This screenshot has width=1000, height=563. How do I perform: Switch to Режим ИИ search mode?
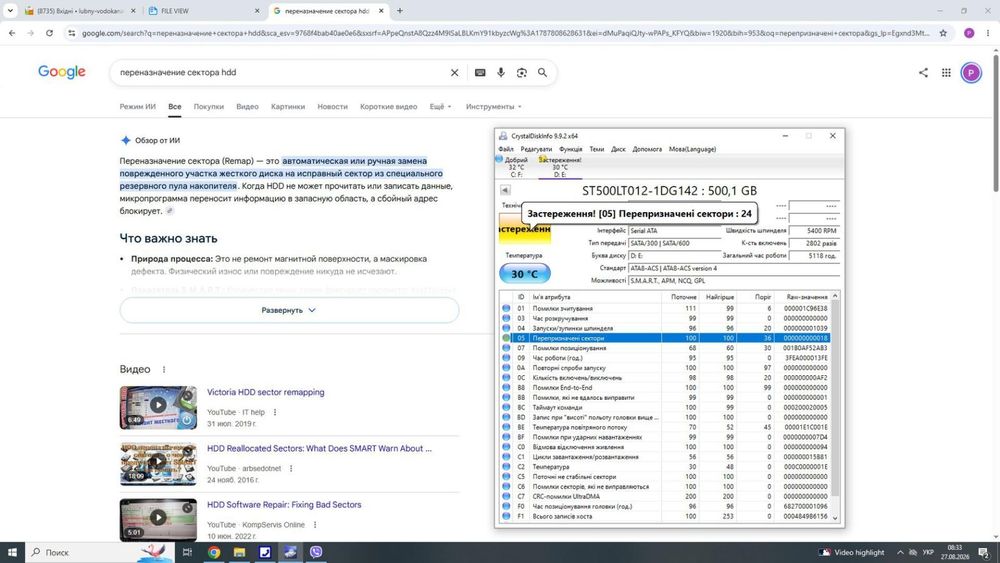click(138, 106)
